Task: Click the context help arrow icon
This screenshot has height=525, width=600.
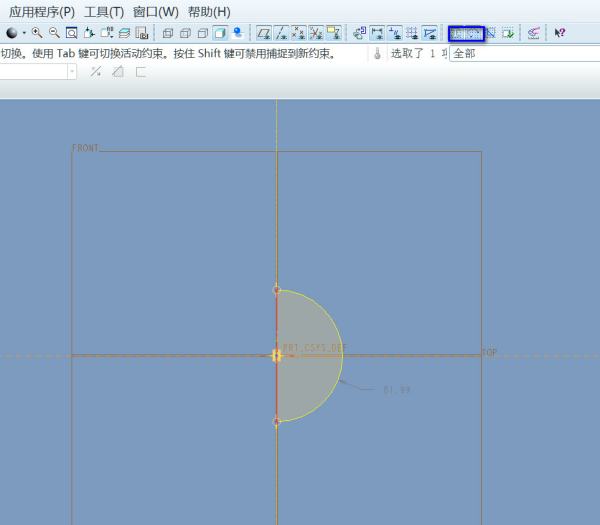Action: [x=561, y=33]
